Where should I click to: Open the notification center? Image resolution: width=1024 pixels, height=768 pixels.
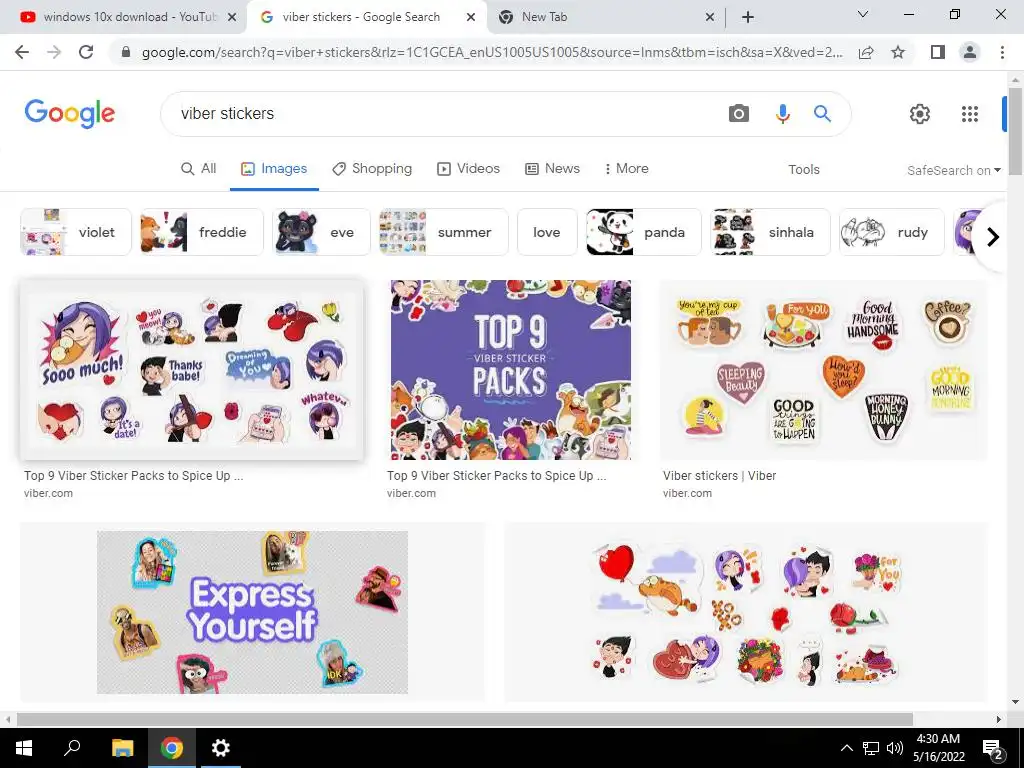pyautogui.click(x=993, y=749)
